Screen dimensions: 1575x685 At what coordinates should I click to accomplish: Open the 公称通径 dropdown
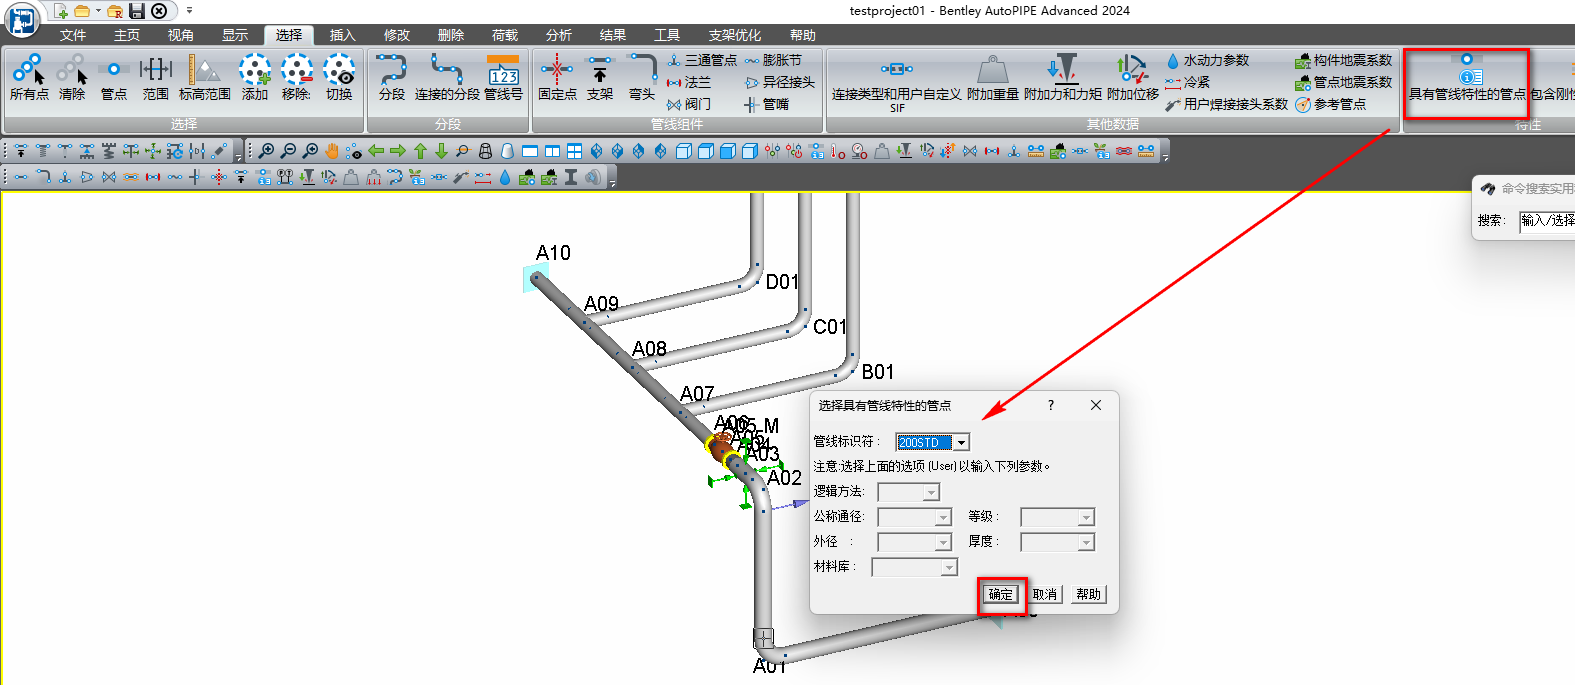(x=914, y=517)
